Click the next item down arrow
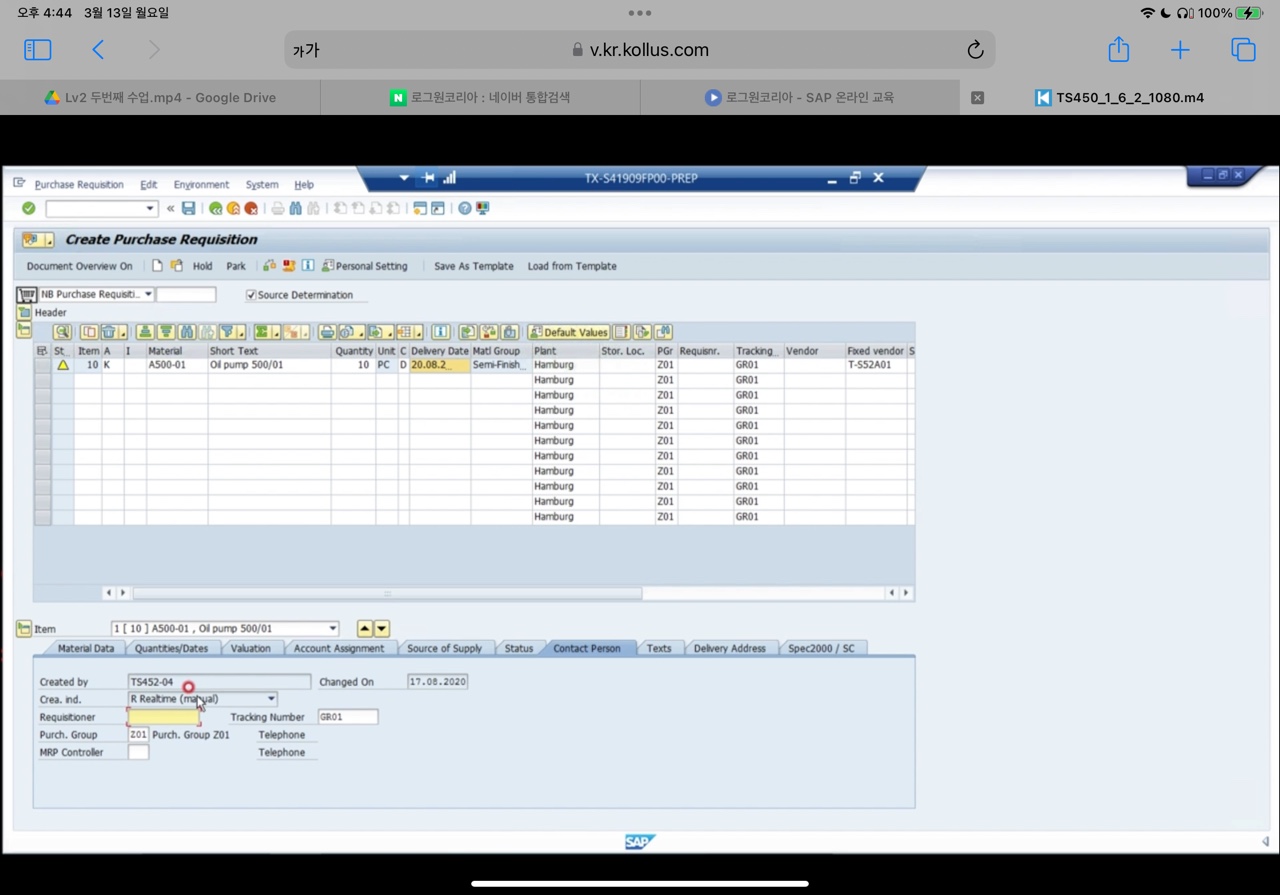Viewport: 1280px width, 895px height. 382,629
